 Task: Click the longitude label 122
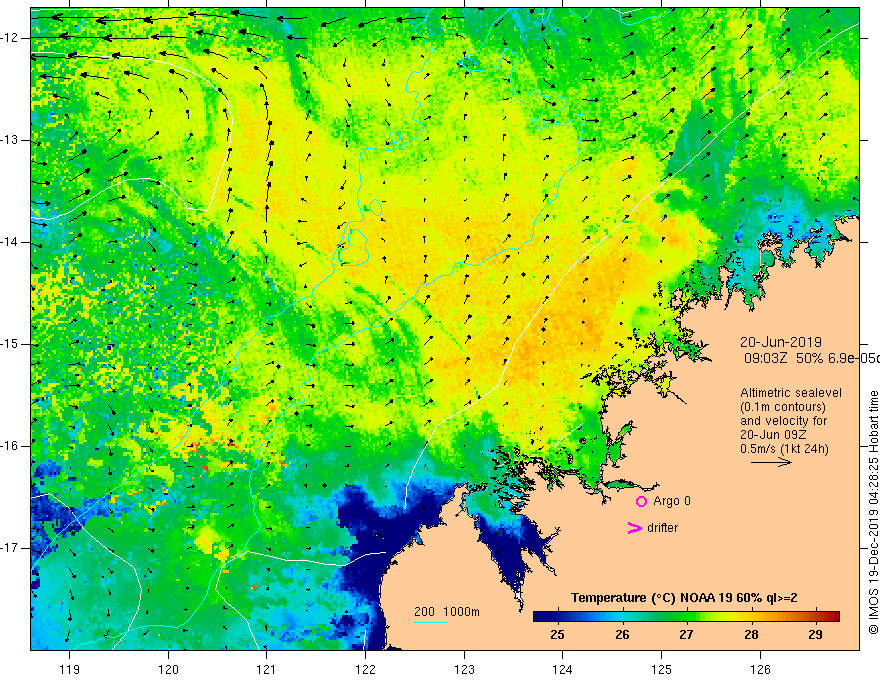point(365,669)
